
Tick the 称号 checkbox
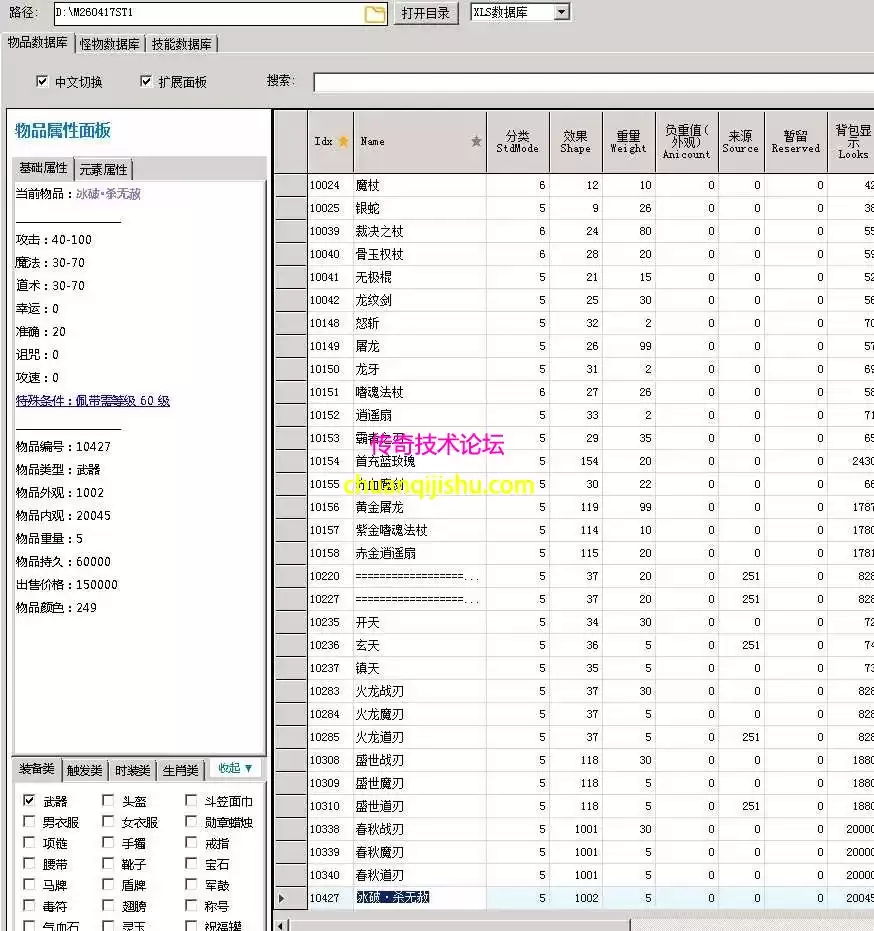point(191,905)
